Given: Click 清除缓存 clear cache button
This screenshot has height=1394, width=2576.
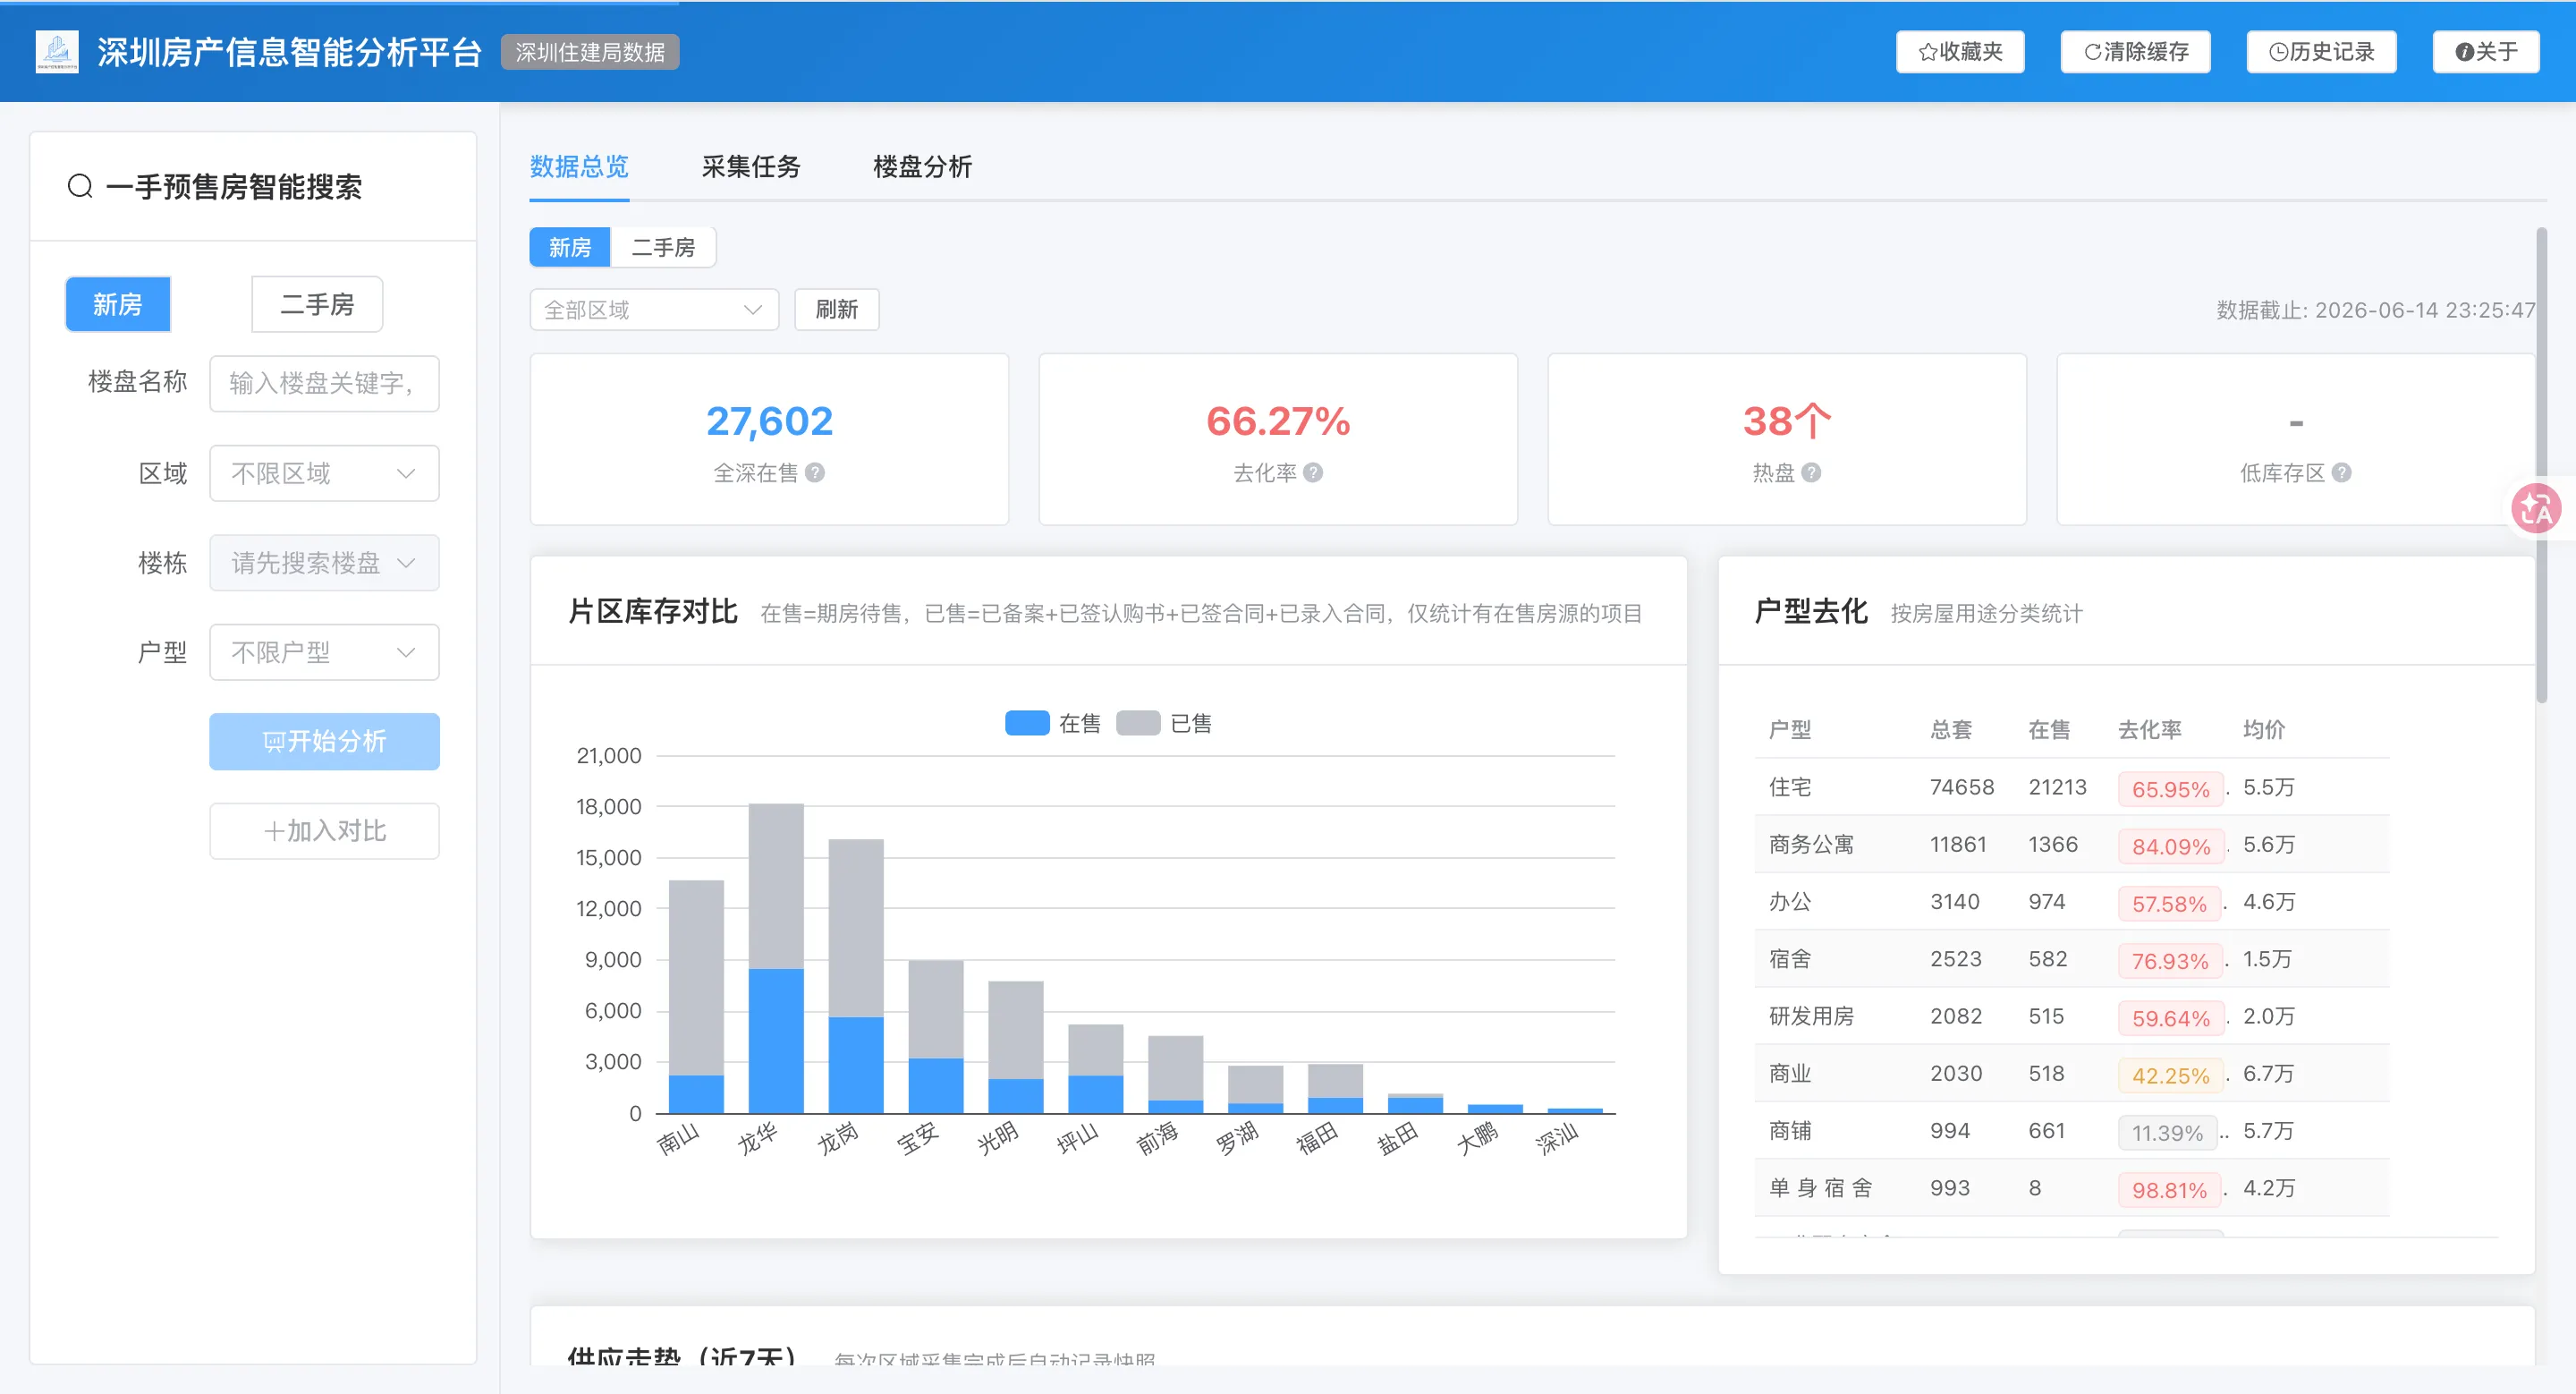Looking at the screenshot, I should [x=2135, y=52].
